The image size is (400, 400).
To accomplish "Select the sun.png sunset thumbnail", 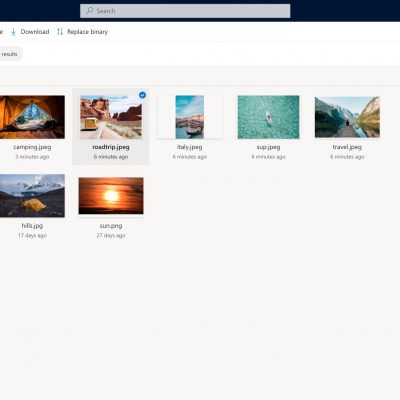I will [111, 196].
